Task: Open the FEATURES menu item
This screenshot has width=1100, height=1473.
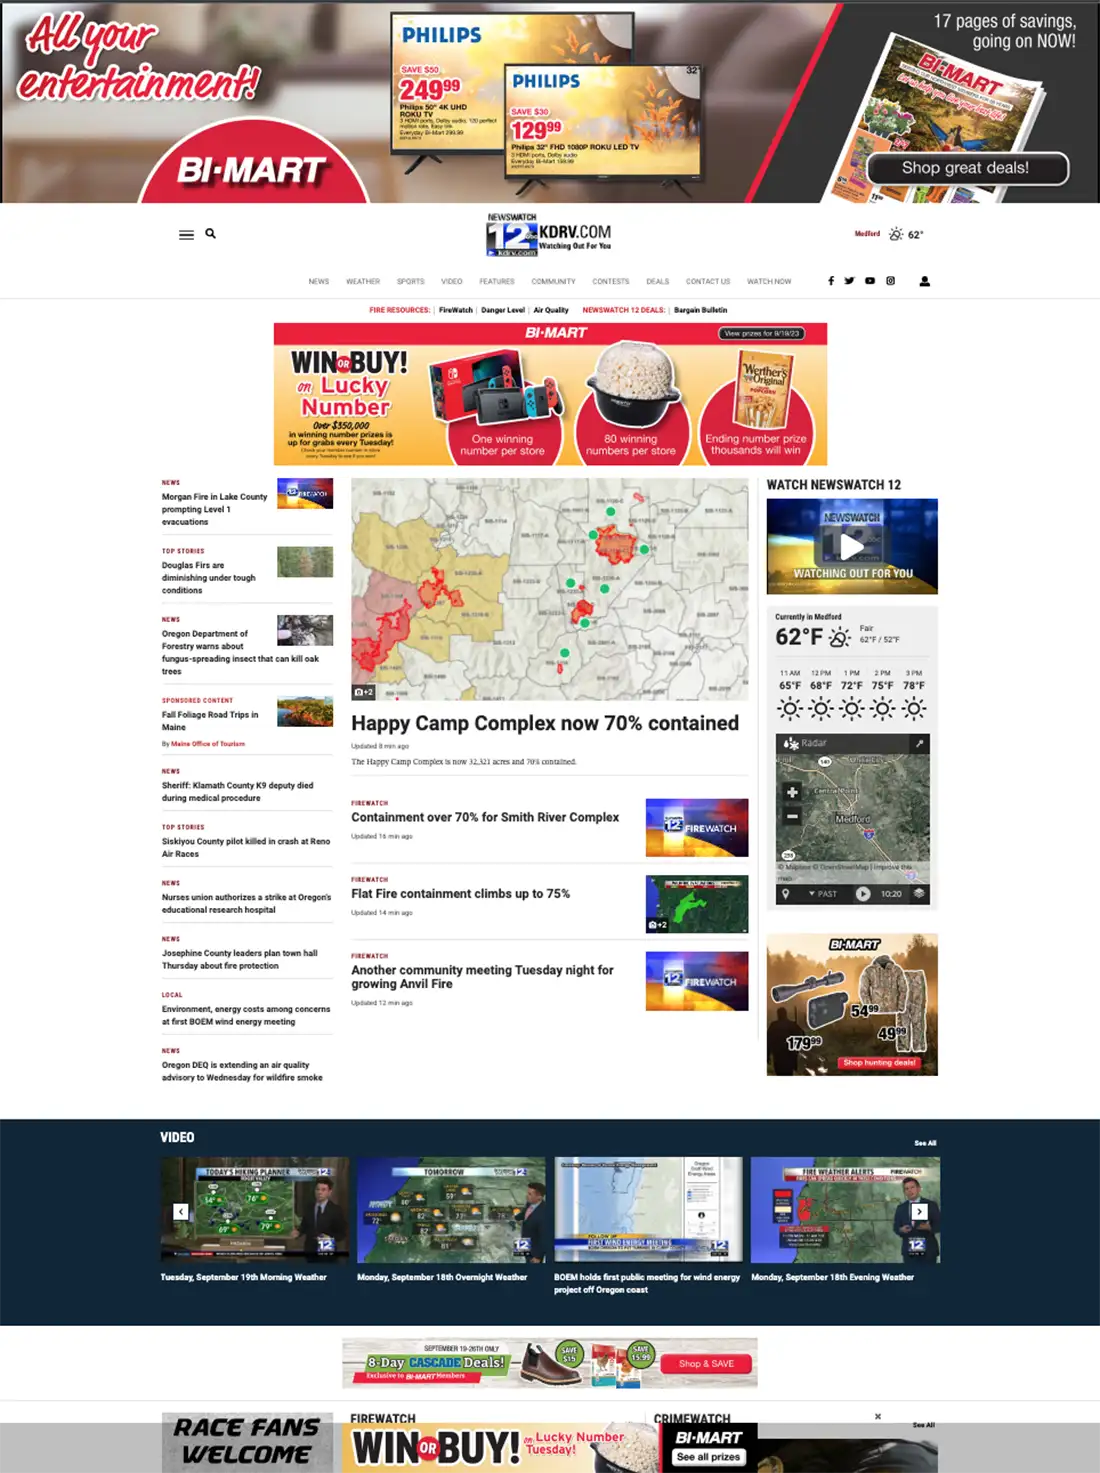Action: (x=497, y=282)
